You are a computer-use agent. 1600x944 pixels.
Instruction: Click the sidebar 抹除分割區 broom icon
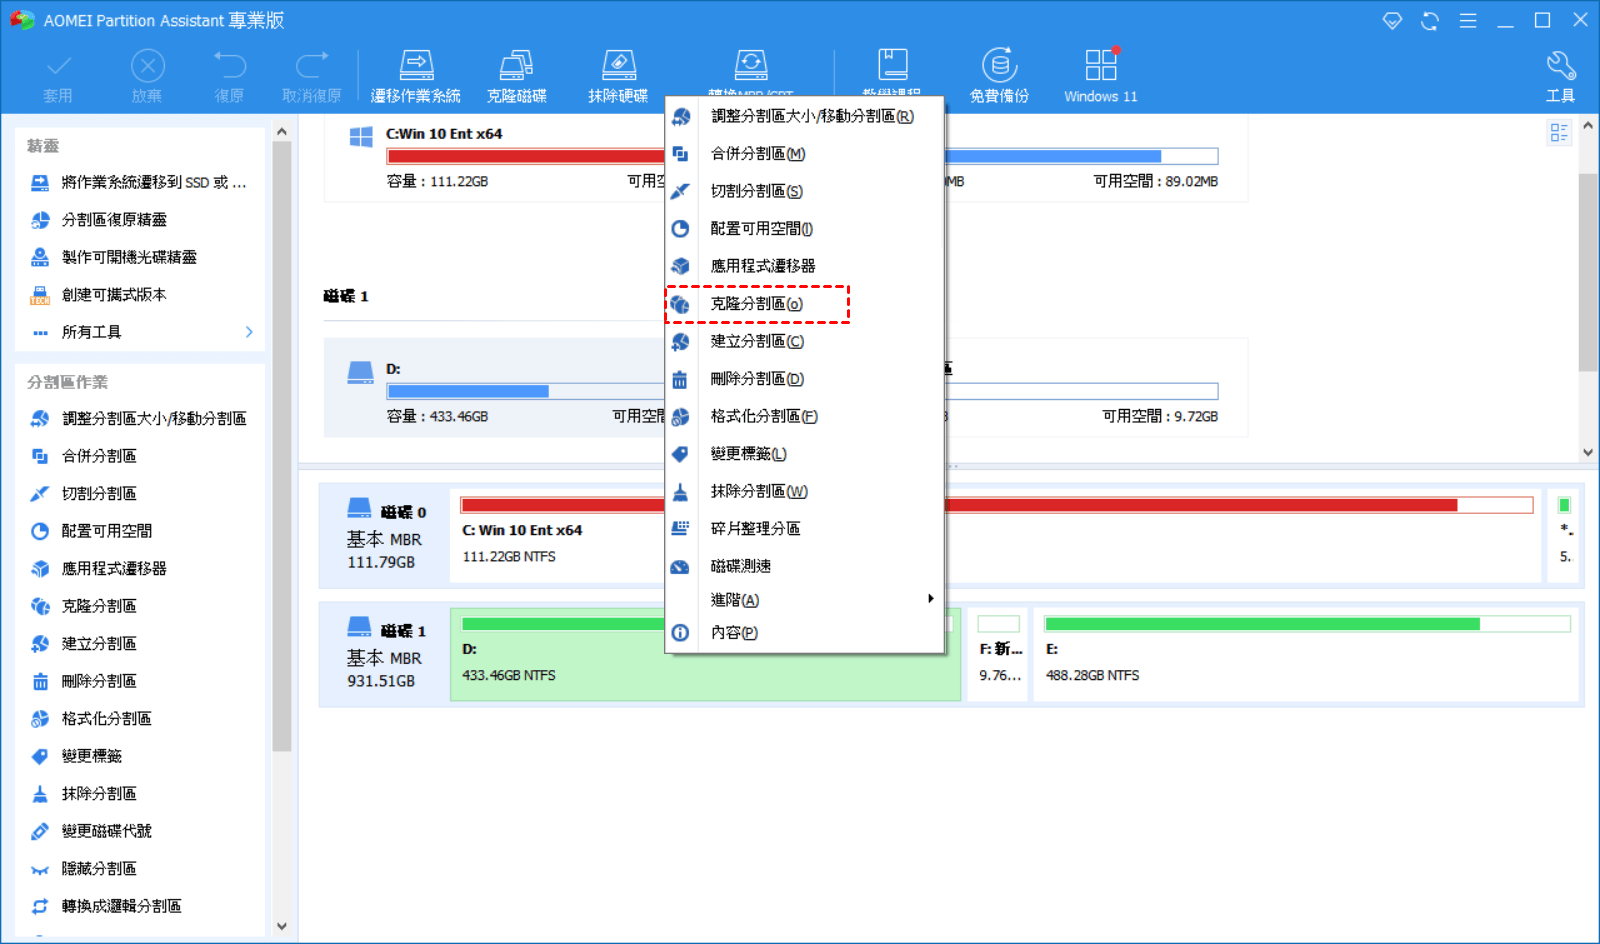point(40,794)
